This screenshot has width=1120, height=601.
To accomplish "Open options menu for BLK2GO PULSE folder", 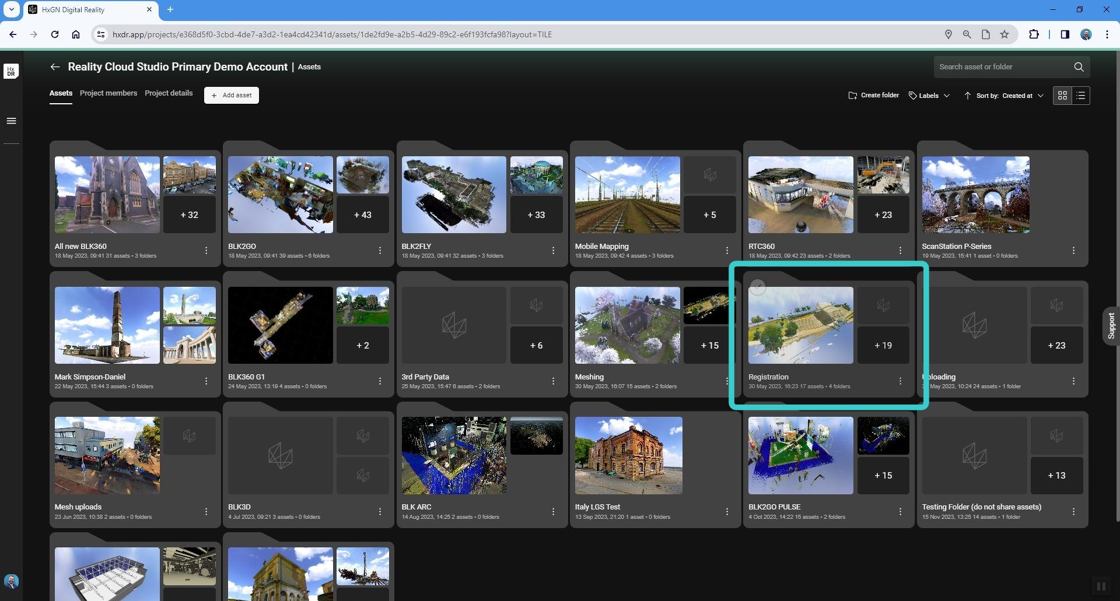I will click(901, 512).
